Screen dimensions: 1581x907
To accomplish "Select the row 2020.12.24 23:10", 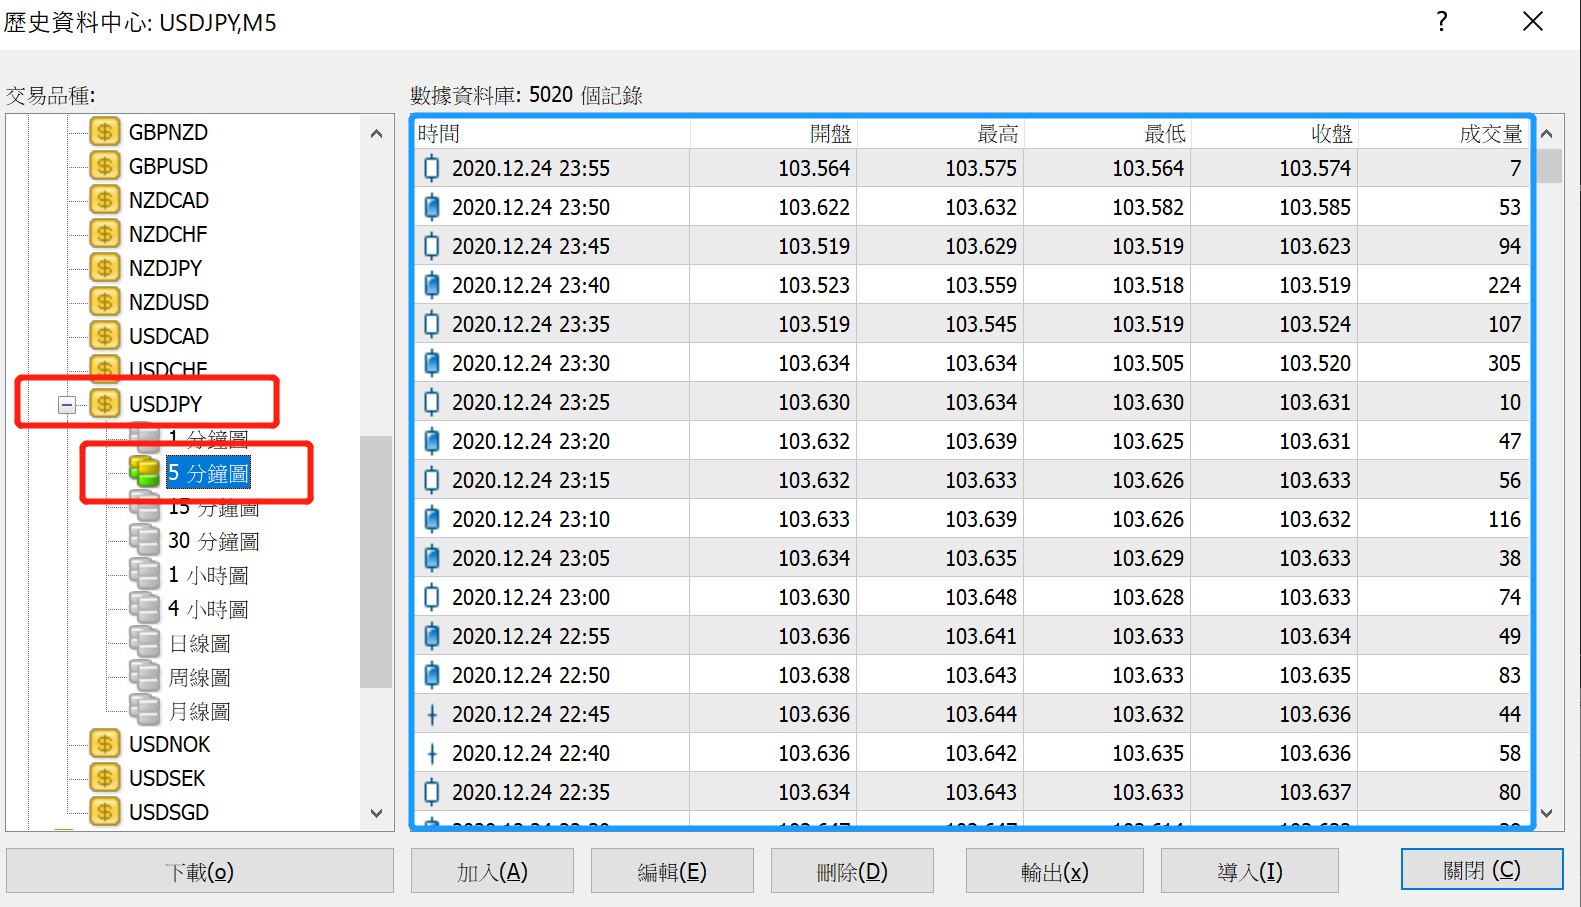I will [971, 519].
